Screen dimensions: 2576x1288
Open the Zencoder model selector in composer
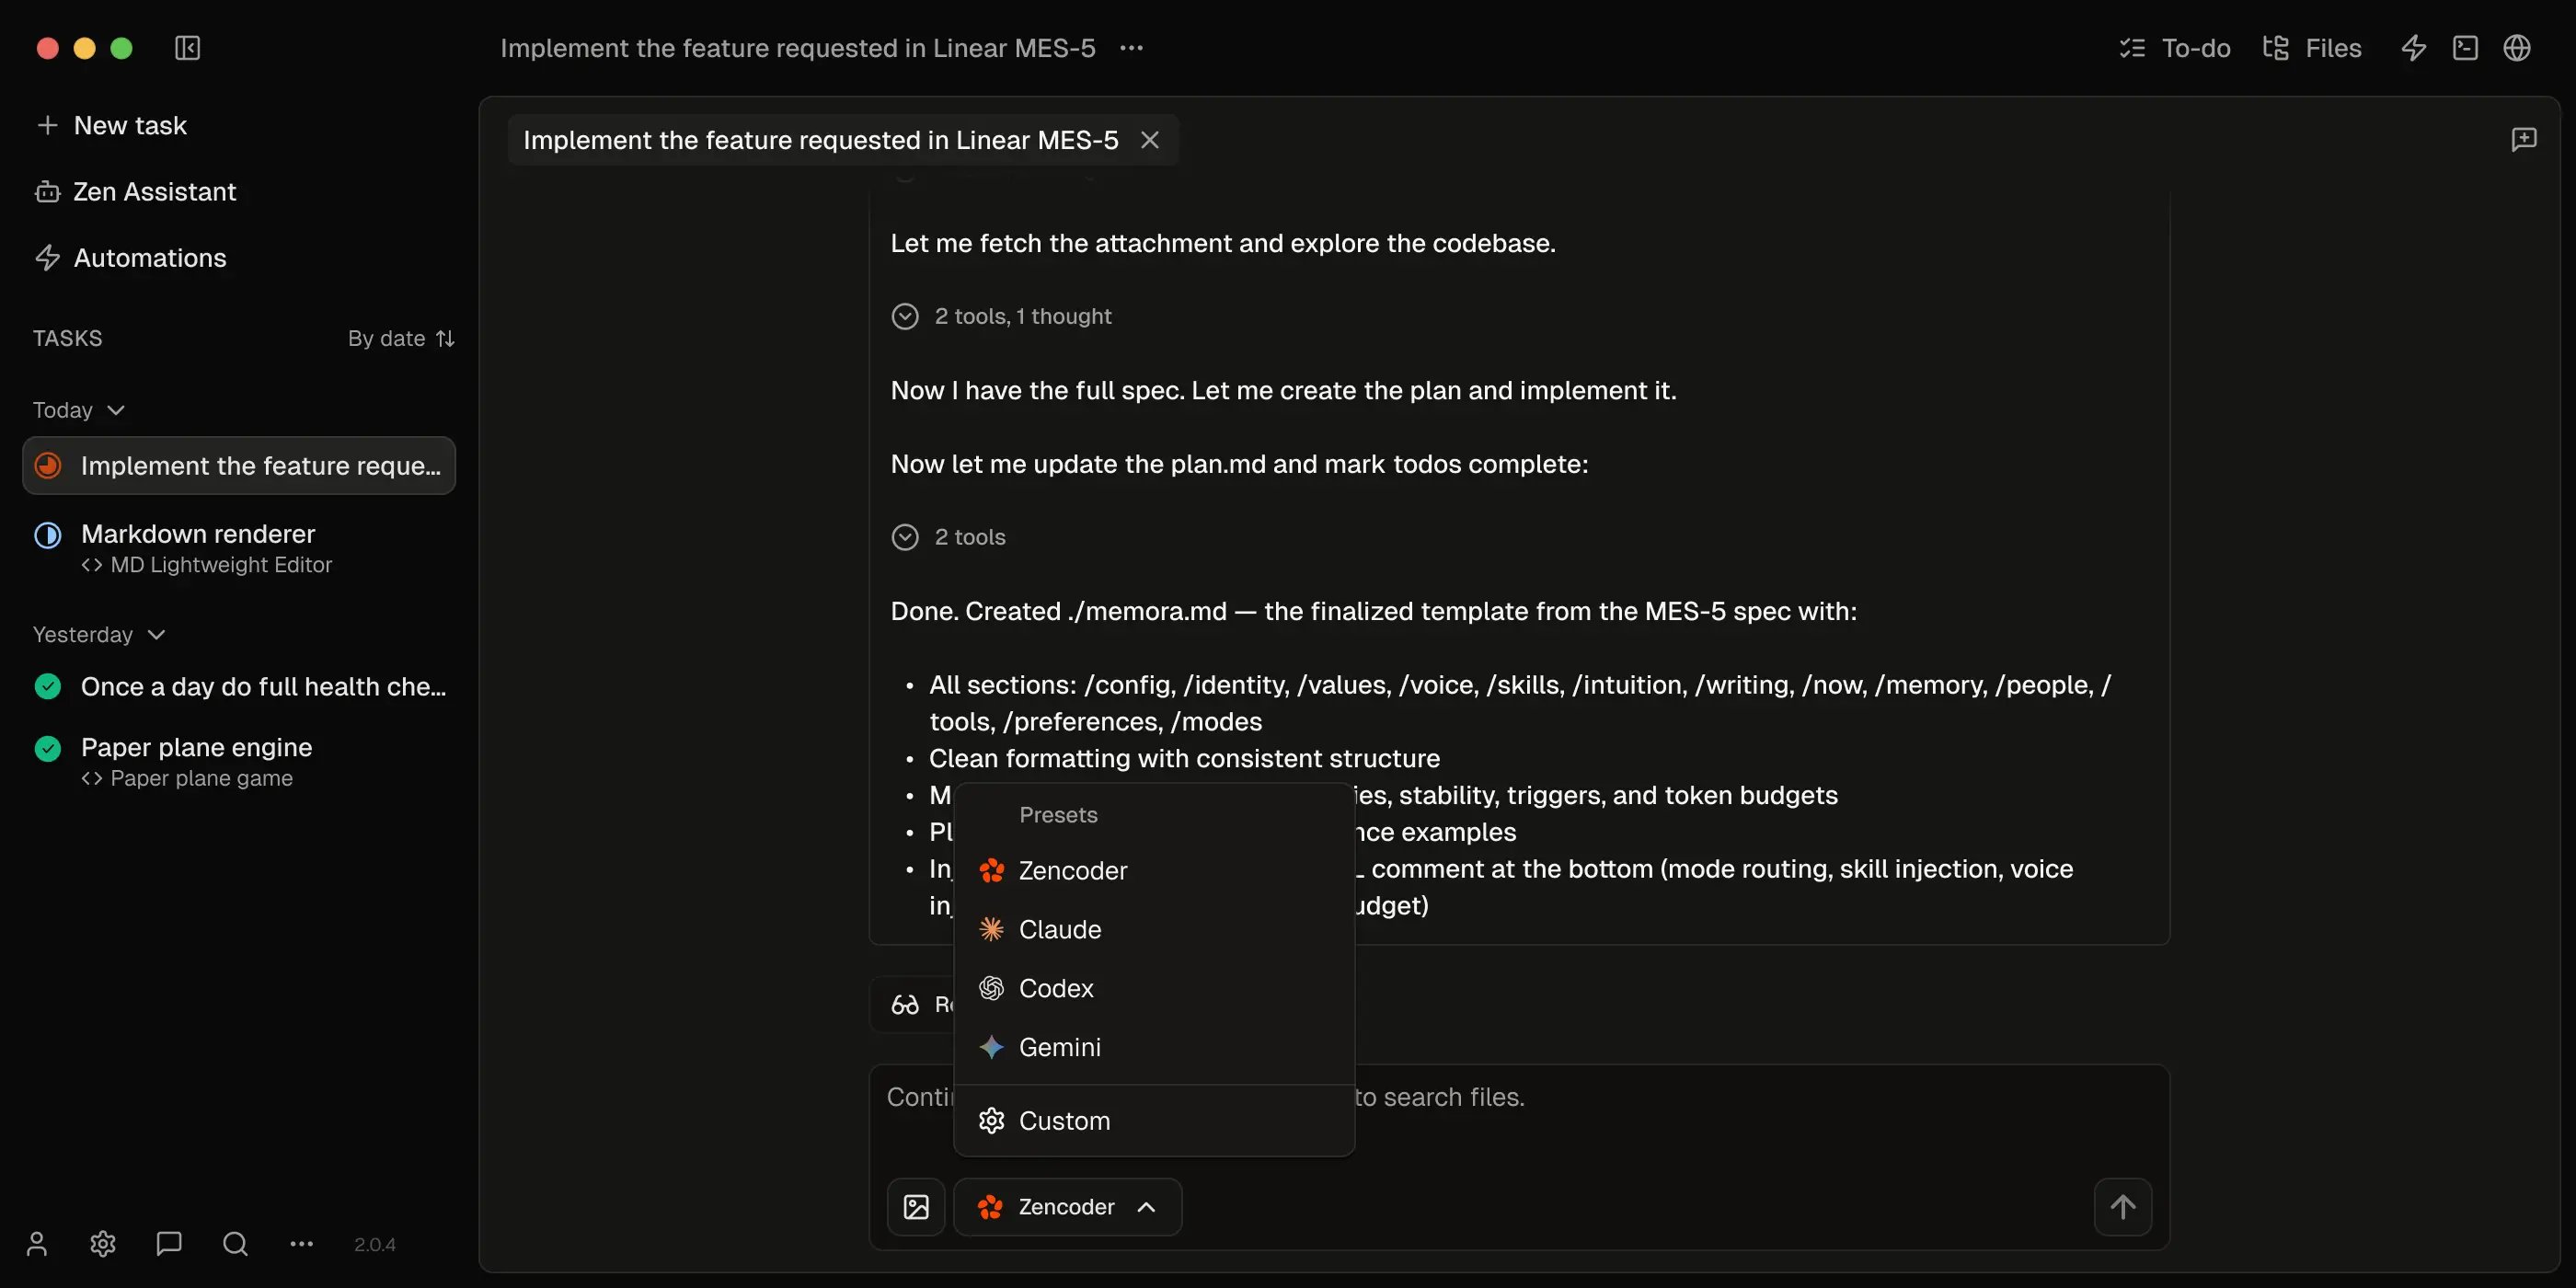point(1067,1206)
